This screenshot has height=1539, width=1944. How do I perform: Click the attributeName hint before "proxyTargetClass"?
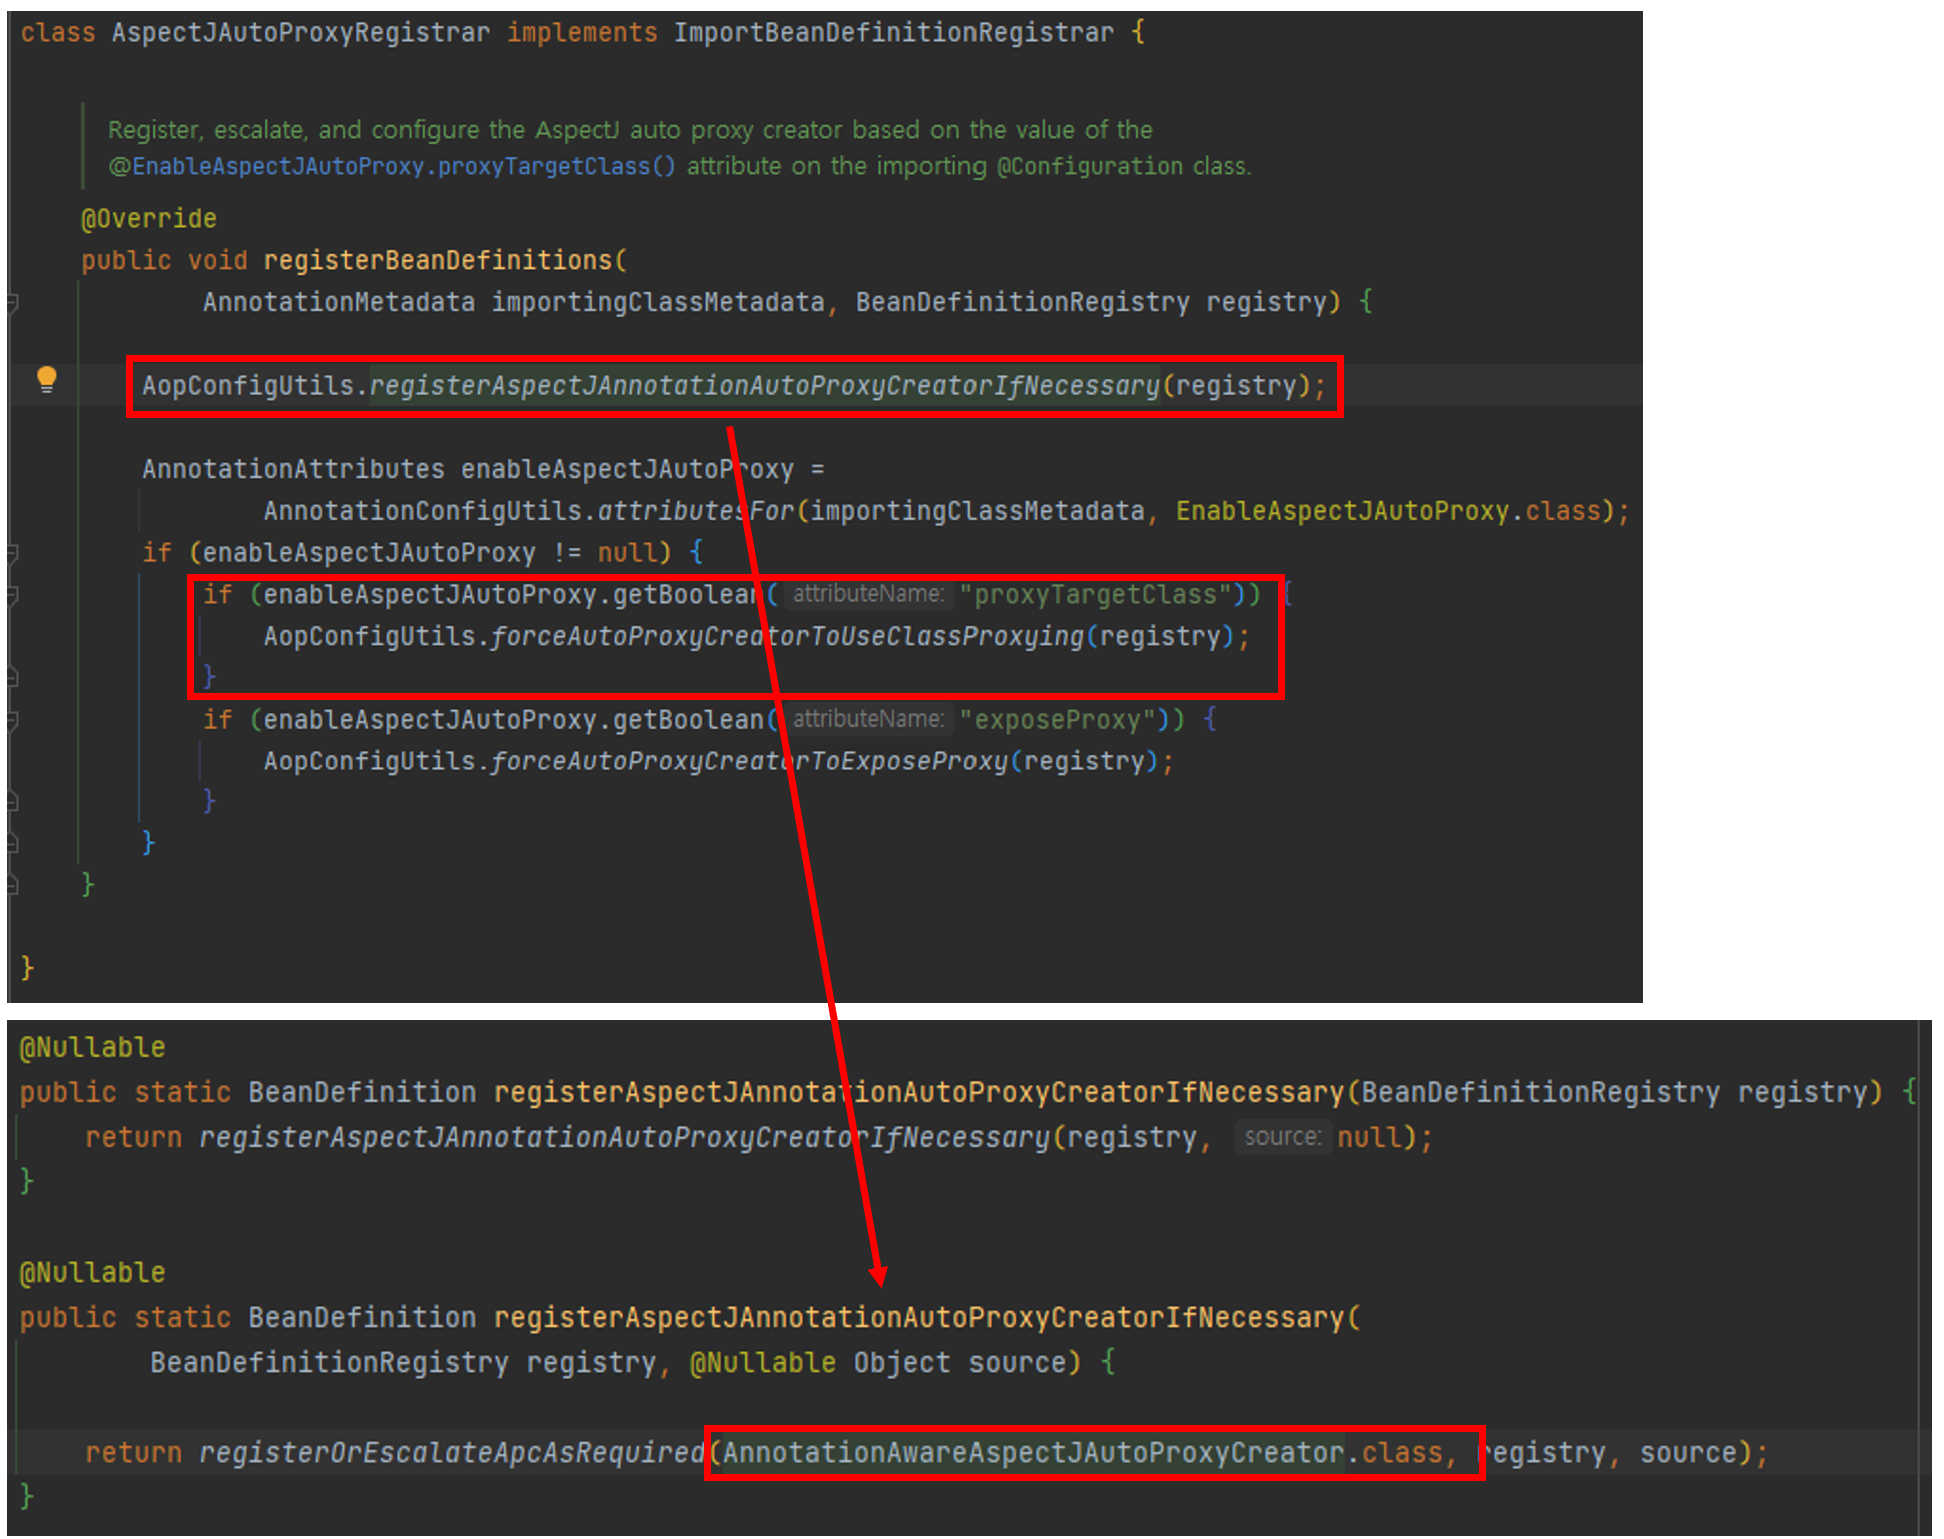[x=867, y=594]
